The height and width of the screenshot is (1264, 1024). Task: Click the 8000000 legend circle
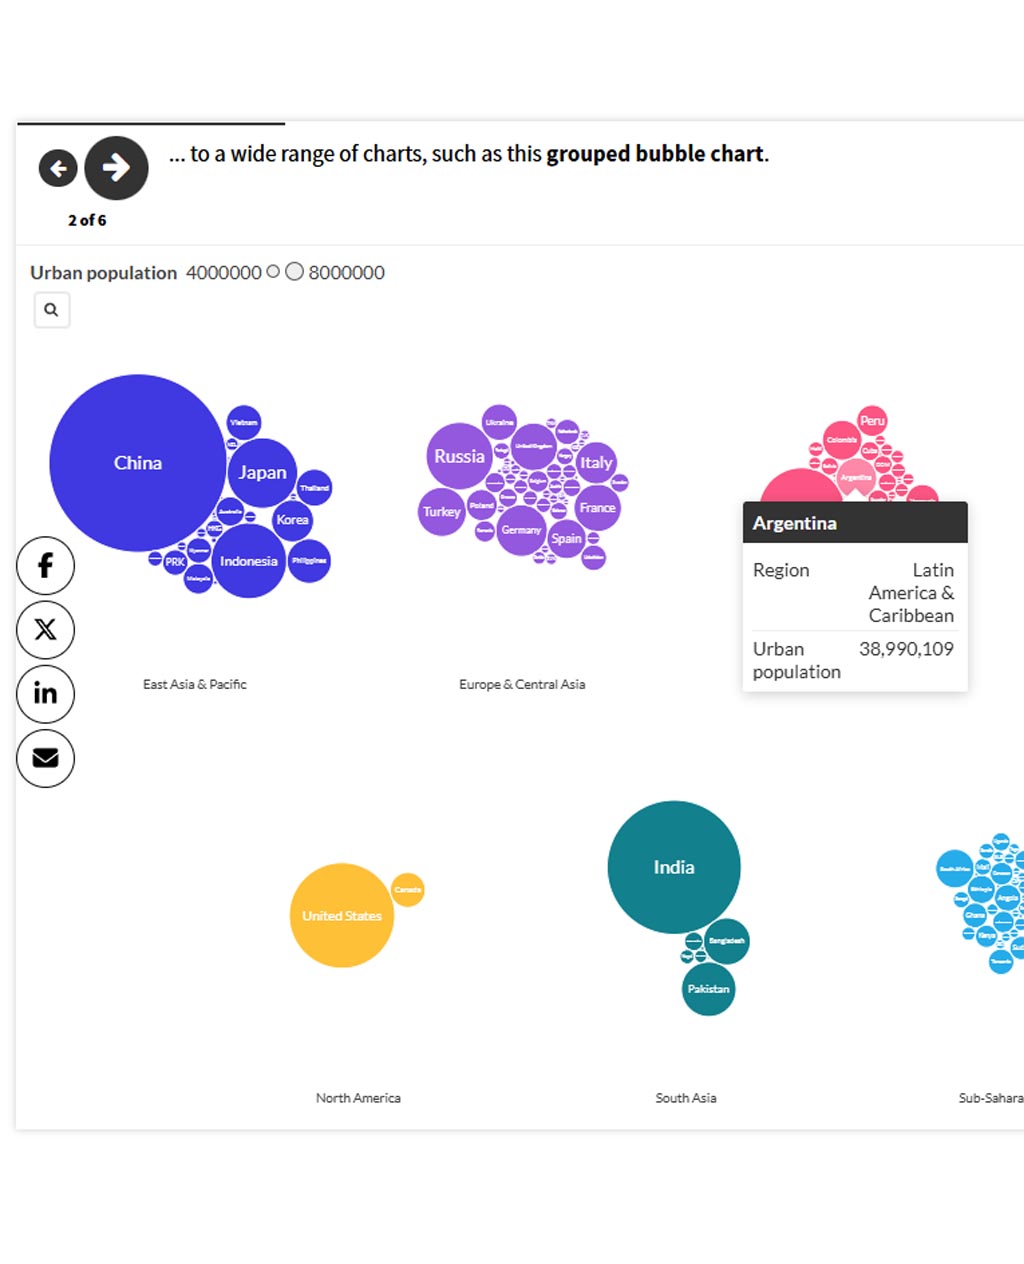(294, 271)
